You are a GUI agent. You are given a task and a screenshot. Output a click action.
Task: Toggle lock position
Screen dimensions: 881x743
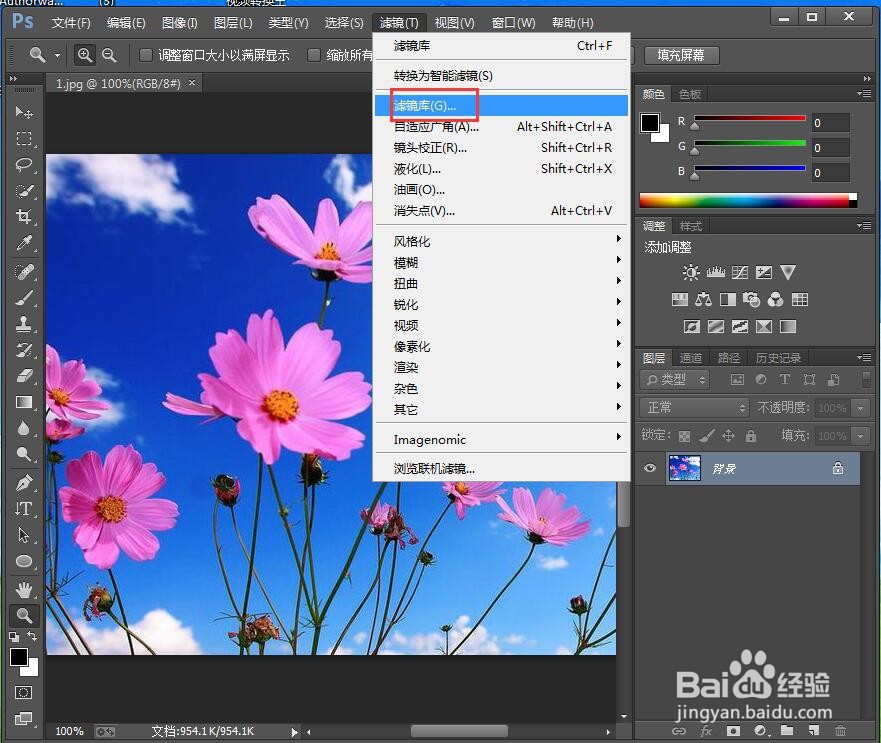click(x=729, y=436)
